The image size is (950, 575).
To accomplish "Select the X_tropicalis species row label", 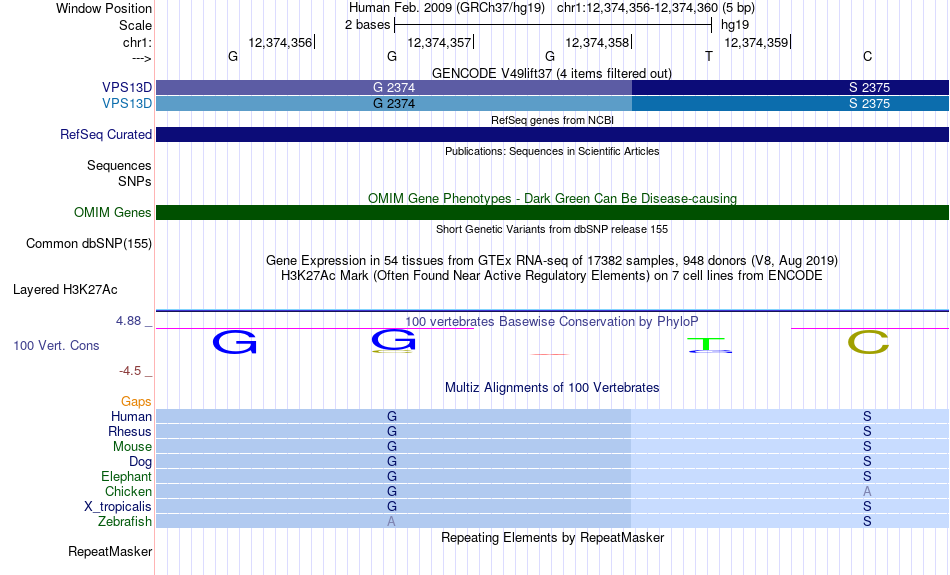I will (118, 507).
